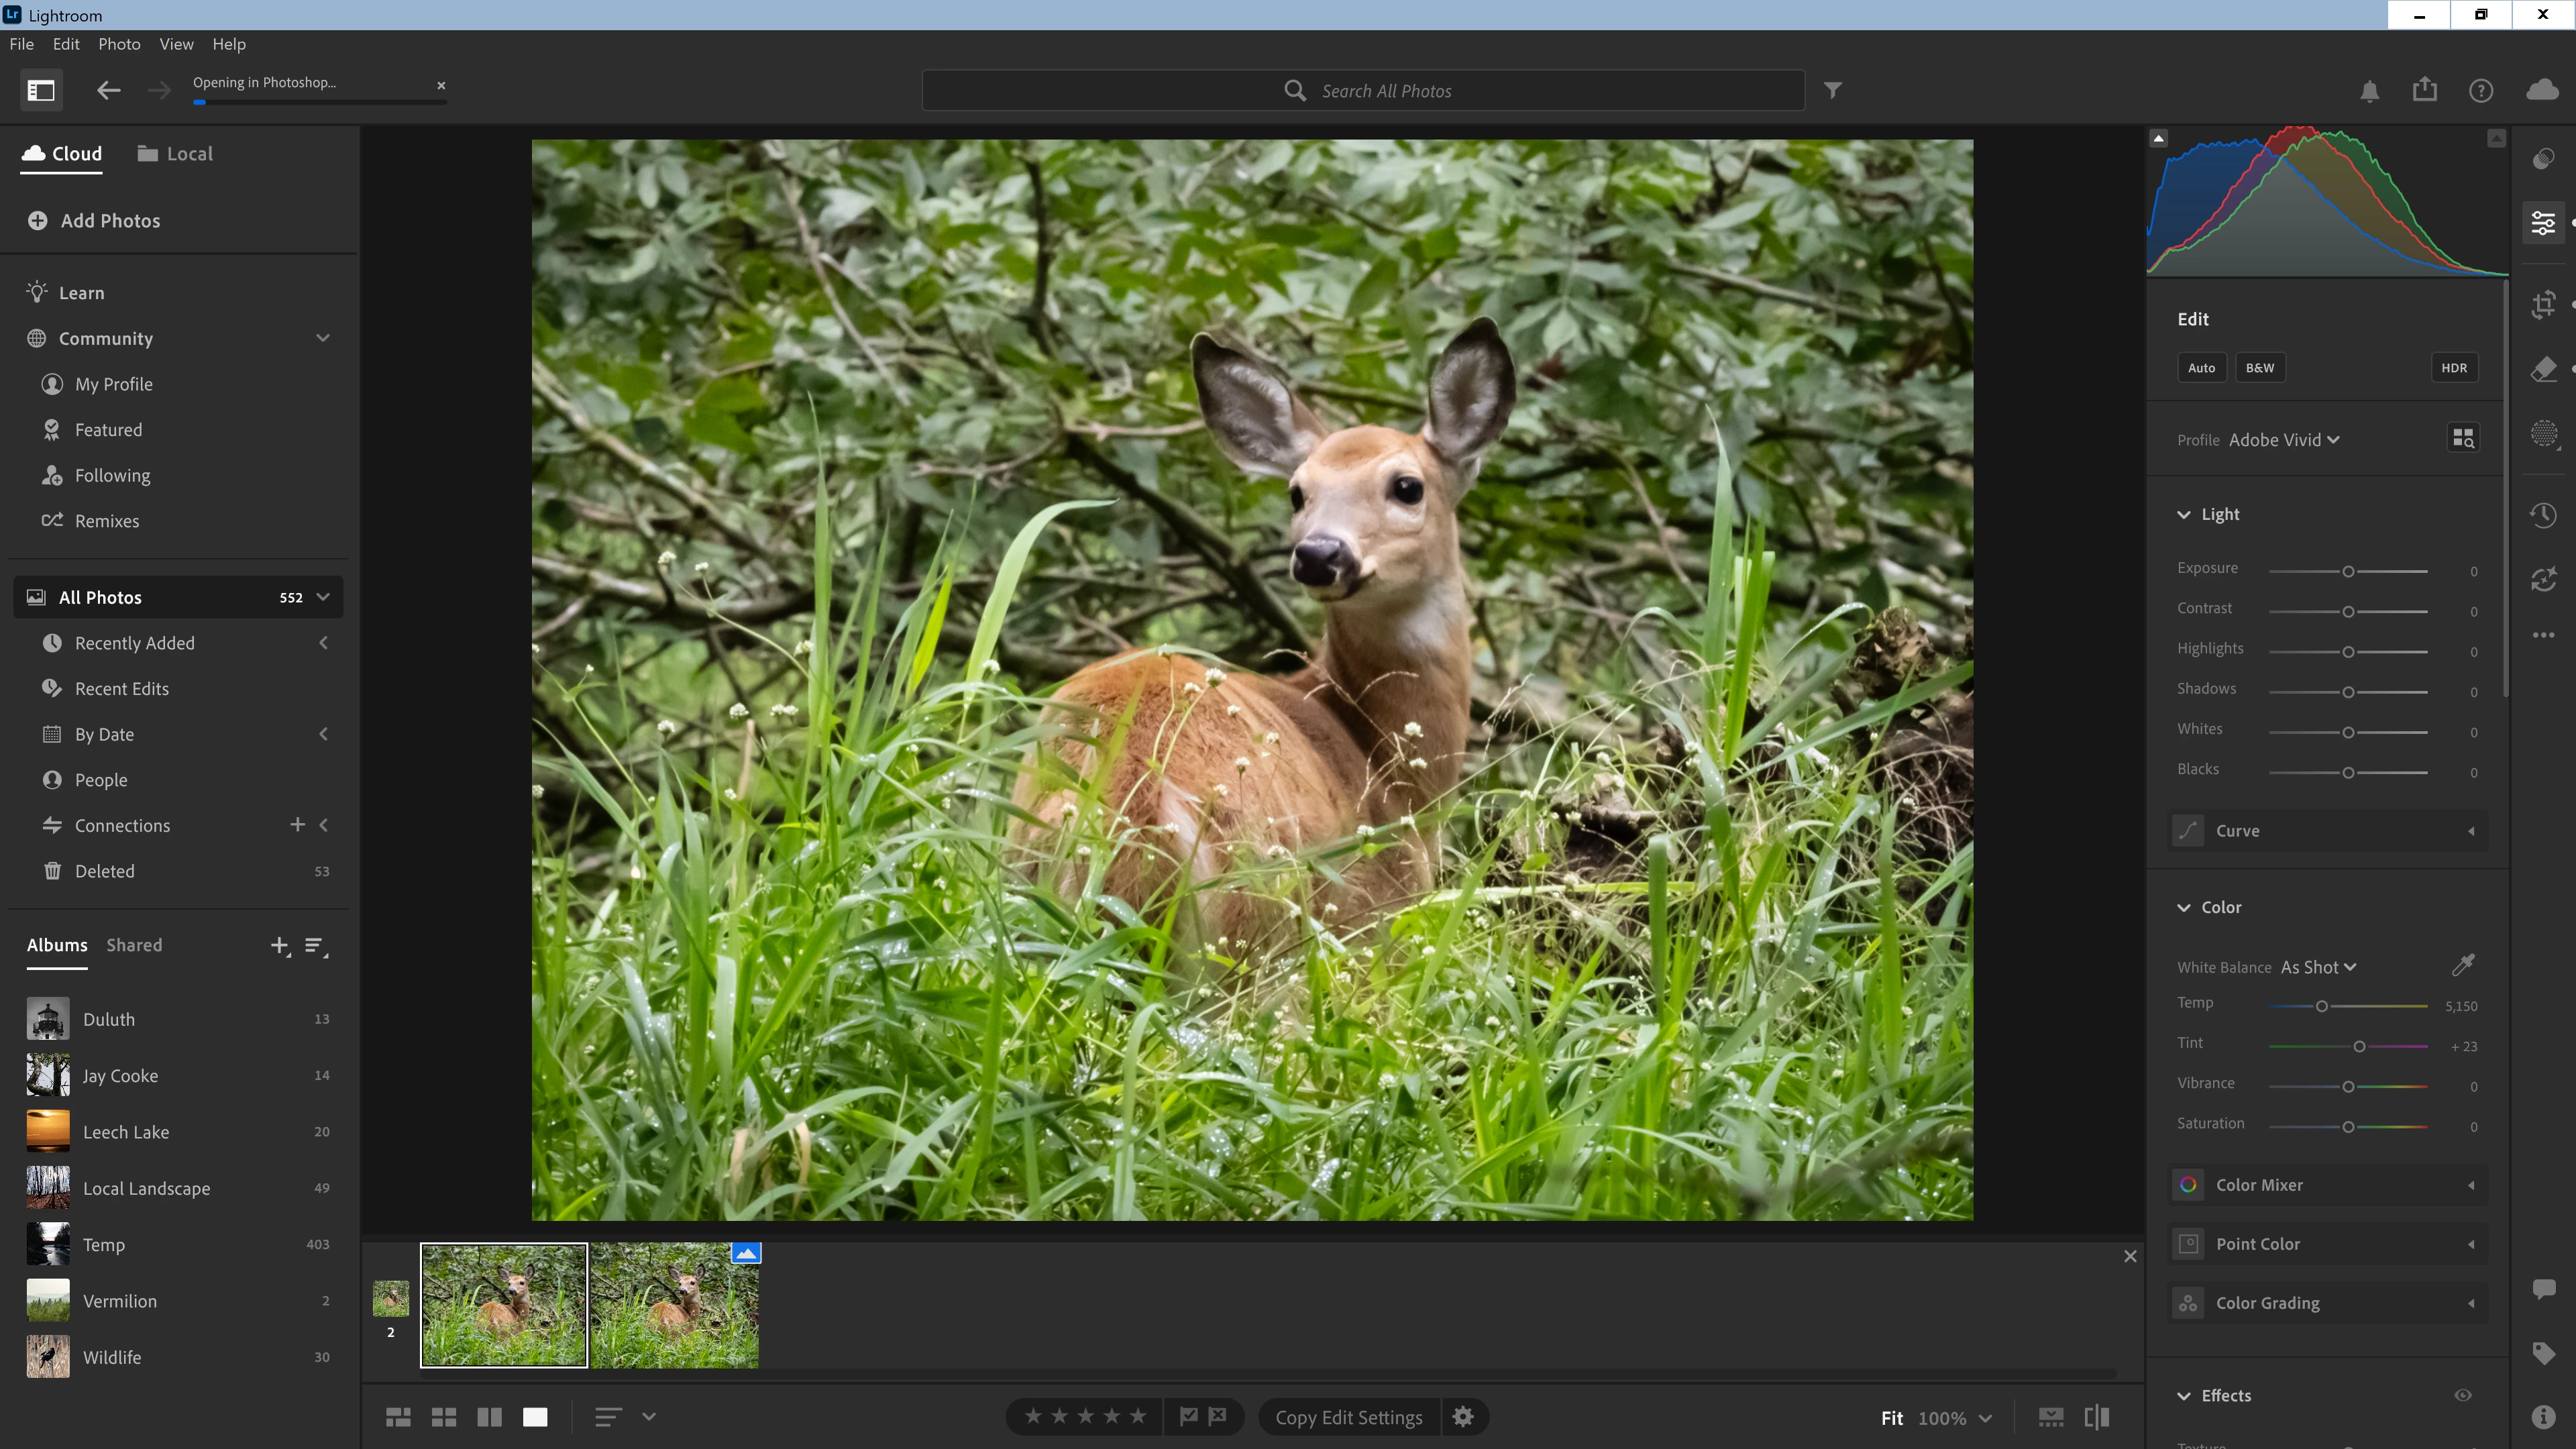Screen dimensions: 2576x1449
Task: Open the Keywords tag icon
Action: (x=2543, y=1353)
